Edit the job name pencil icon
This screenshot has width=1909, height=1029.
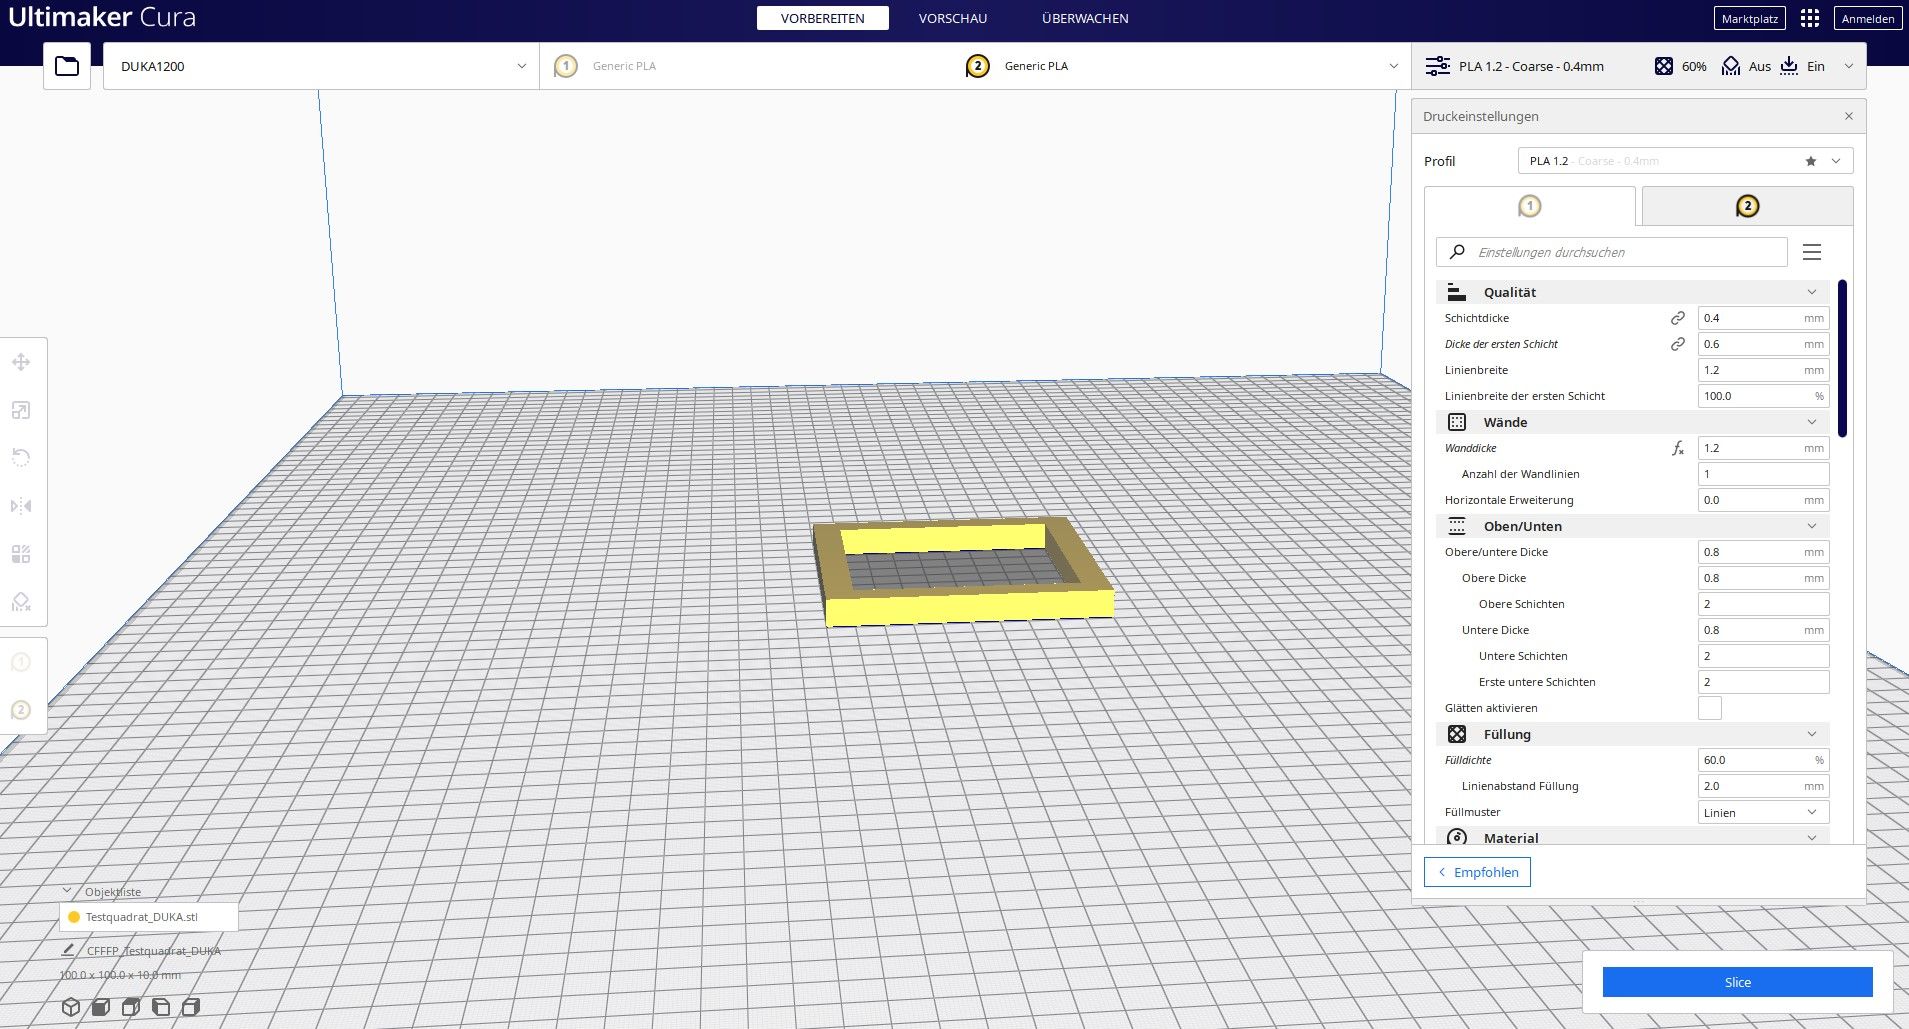(68, 950)
